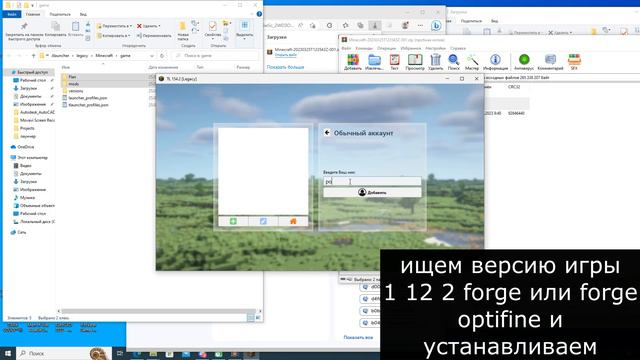This screenshot has width=640, height=360.
Task: Click Переименовать in the Explorer ribbon
Action: 154,36
